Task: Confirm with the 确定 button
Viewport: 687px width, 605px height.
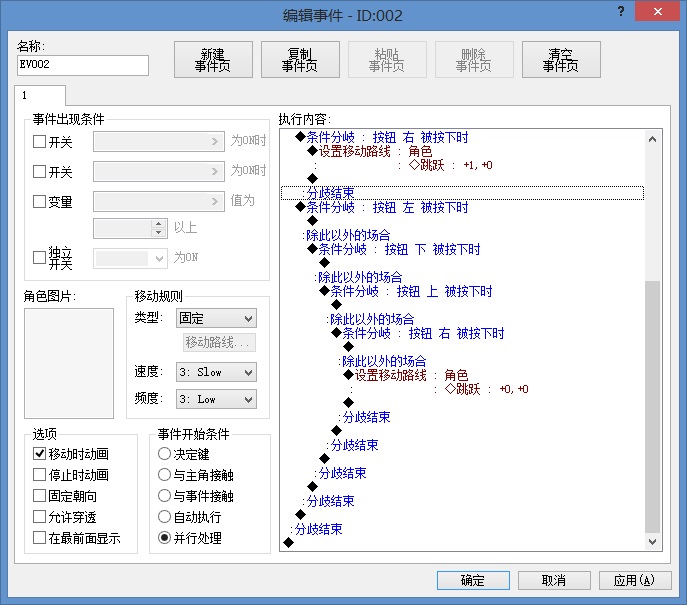Action: pos(473,580)
